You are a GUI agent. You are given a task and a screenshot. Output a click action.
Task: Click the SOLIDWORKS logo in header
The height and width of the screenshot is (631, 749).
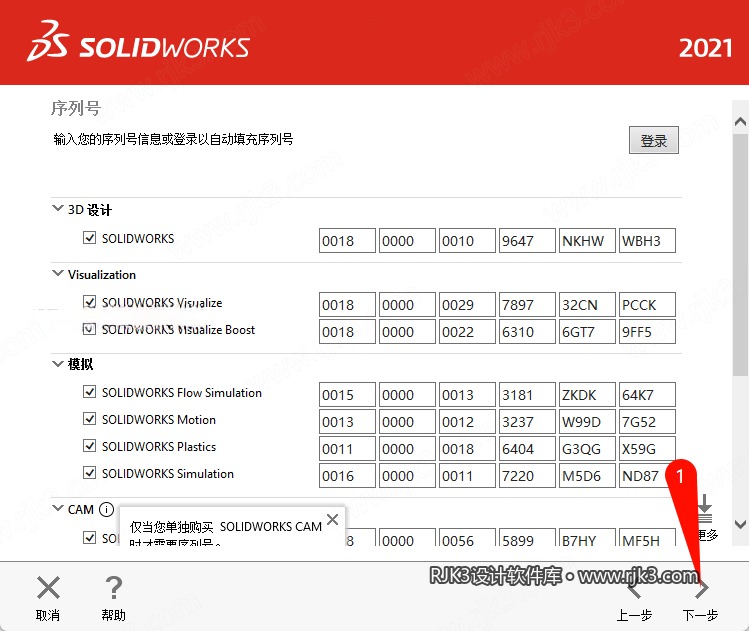[138, 41]
